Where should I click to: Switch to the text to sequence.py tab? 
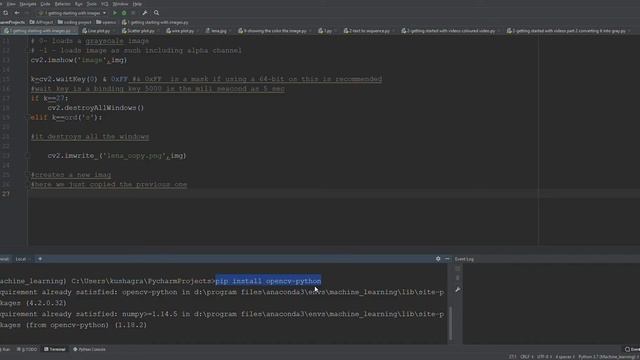369,31
